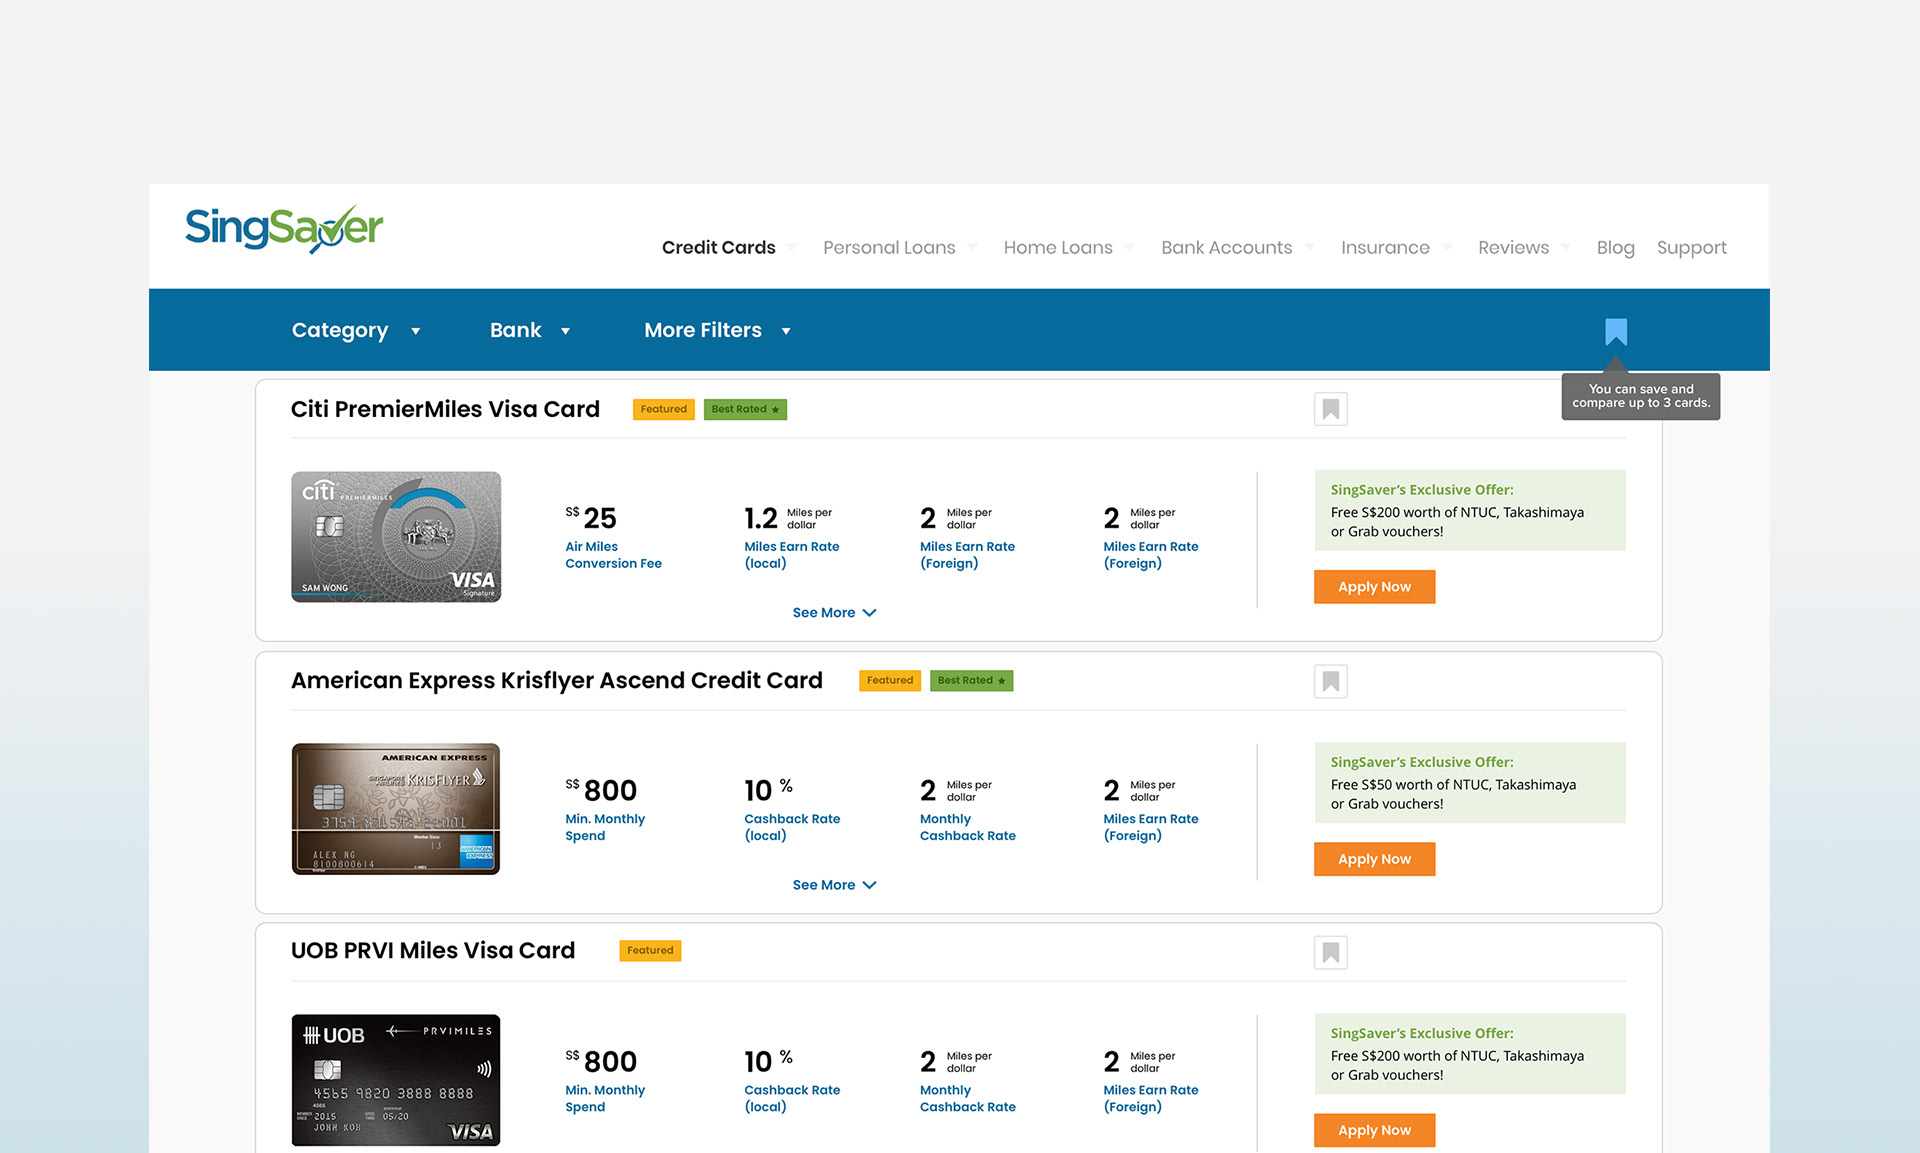Click the American Express Krisflyer card image

point(396,809)
